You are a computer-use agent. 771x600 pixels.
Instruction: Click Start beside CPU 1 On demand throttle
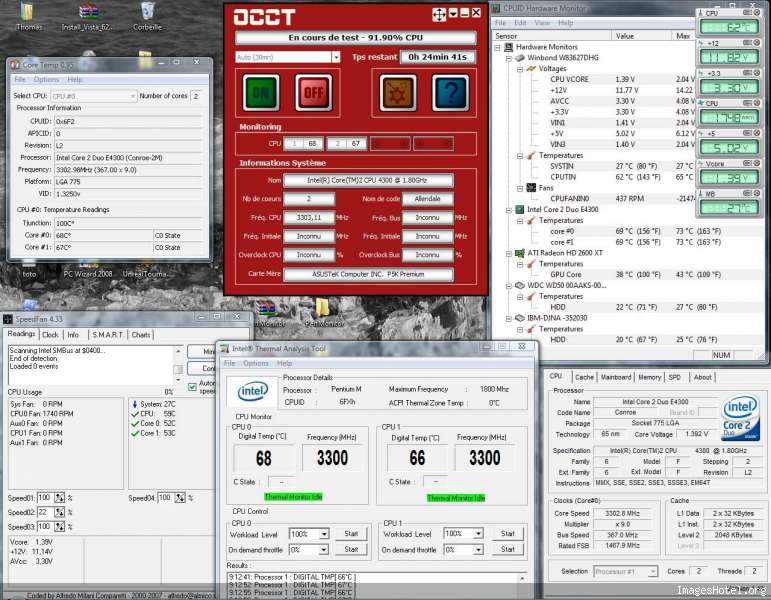507,549
